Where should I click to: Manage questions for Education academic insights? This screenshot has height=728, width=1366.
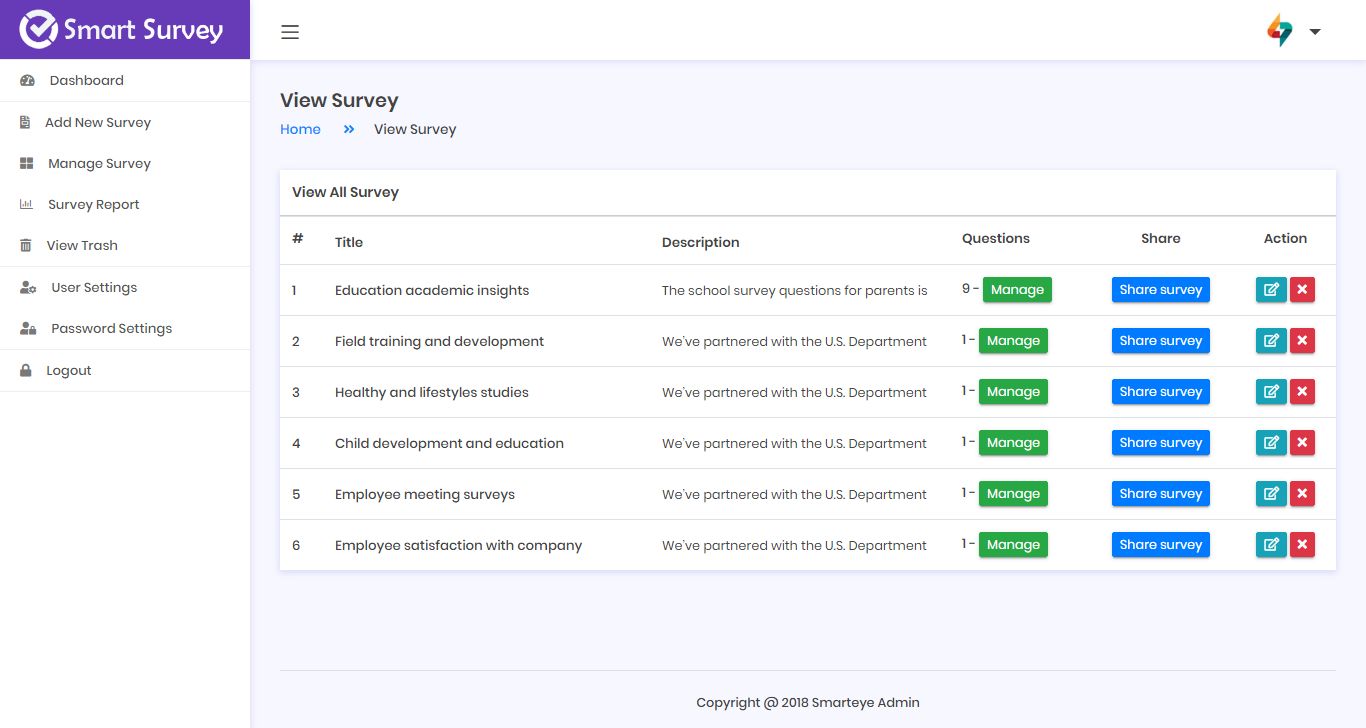pyautogui.click(x=1017, y=290)
